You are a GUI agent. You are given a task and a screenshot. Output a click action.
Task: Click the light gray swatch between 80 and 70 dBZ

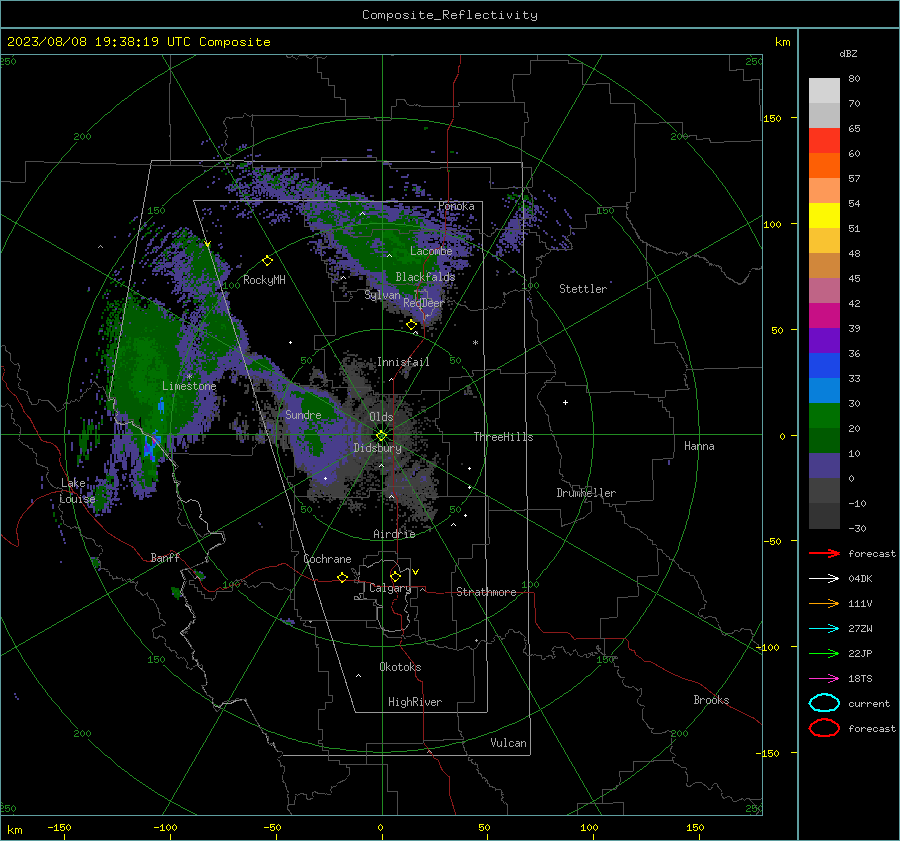pos(824,91)
